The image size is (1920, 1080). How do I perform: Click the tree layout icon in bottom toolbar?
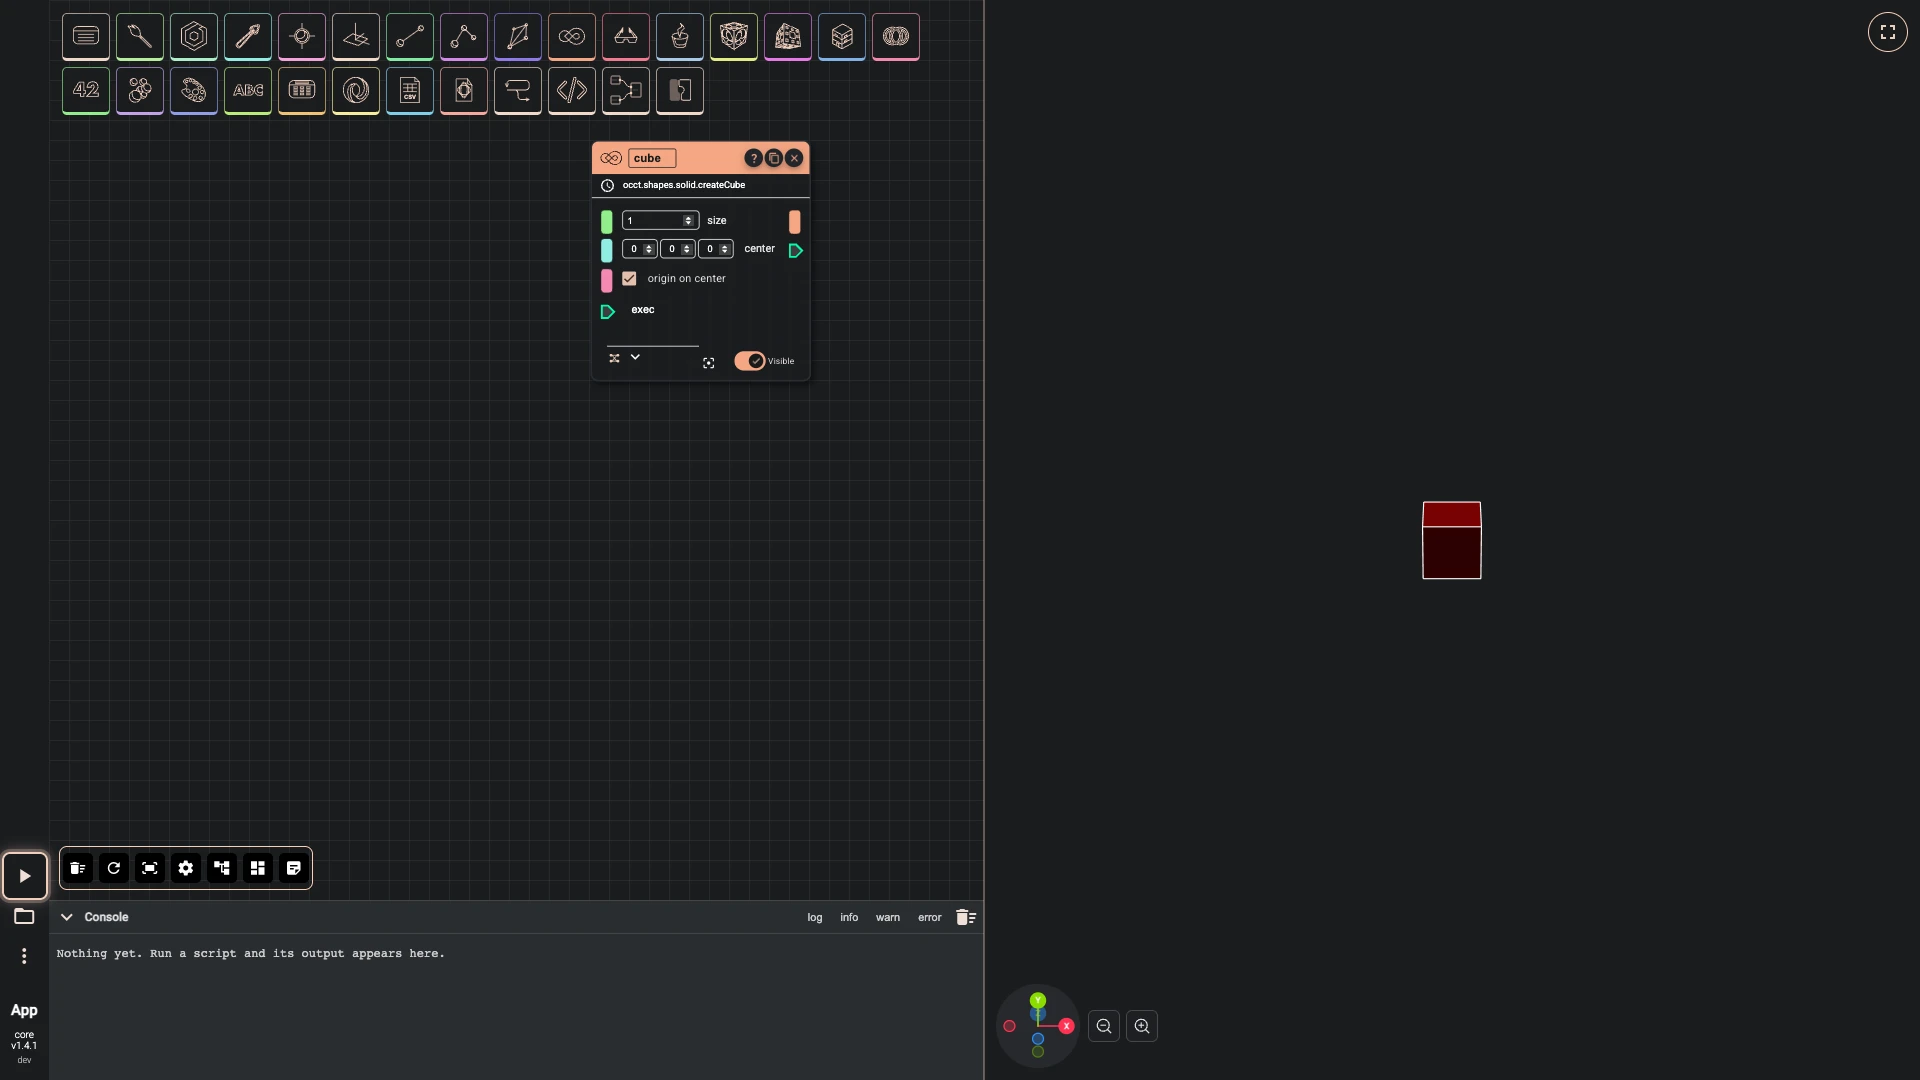pyautogui.click(x=222, y=868)
